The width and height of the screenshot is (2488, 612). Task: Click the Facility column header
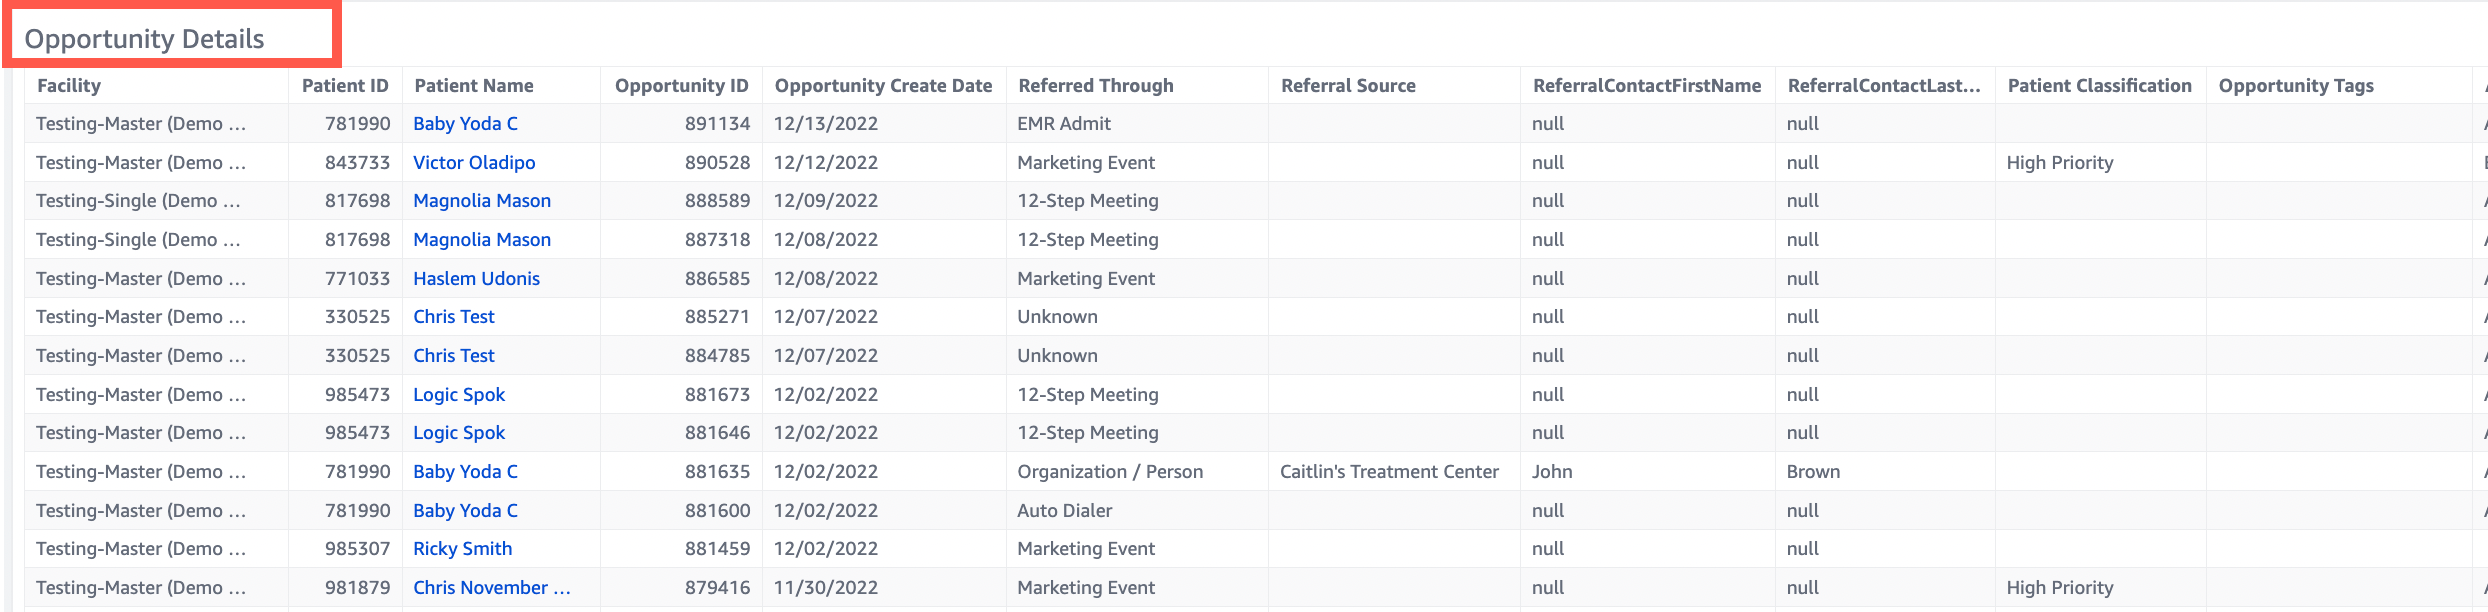pyautogui.click(x=69, y=86)
